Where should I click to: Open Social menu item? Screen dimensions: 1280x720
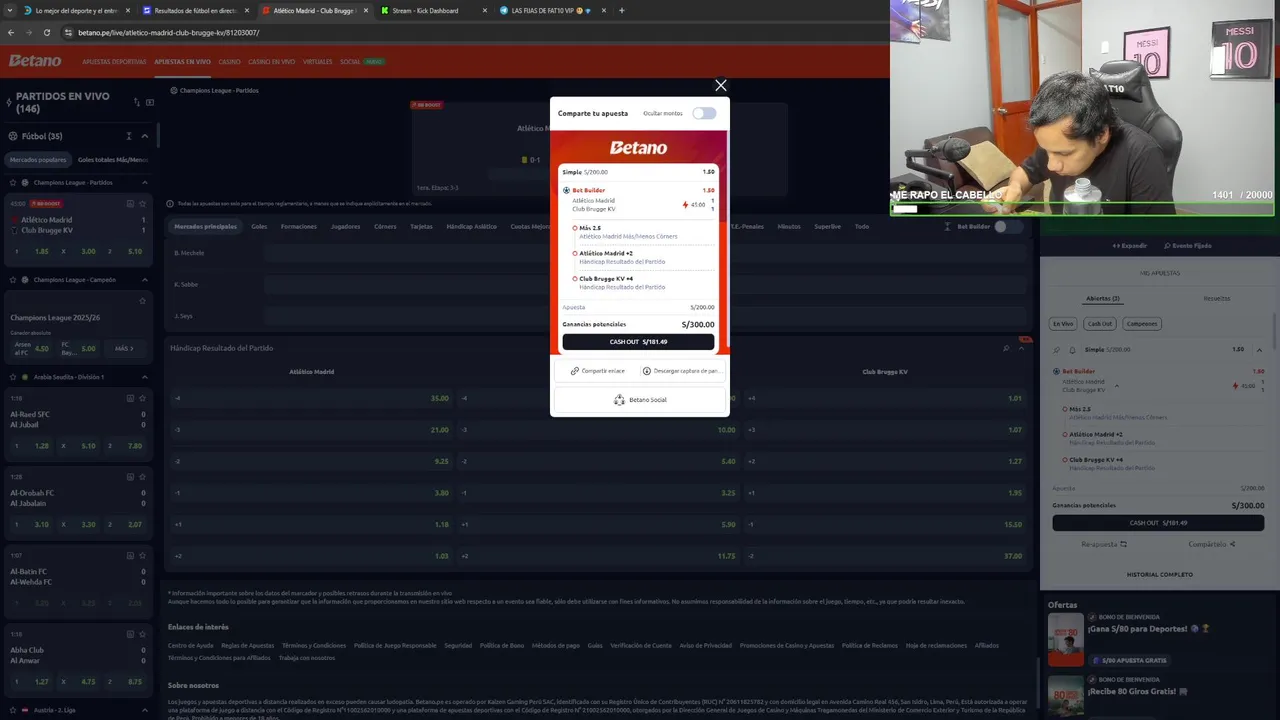(350, 62)
